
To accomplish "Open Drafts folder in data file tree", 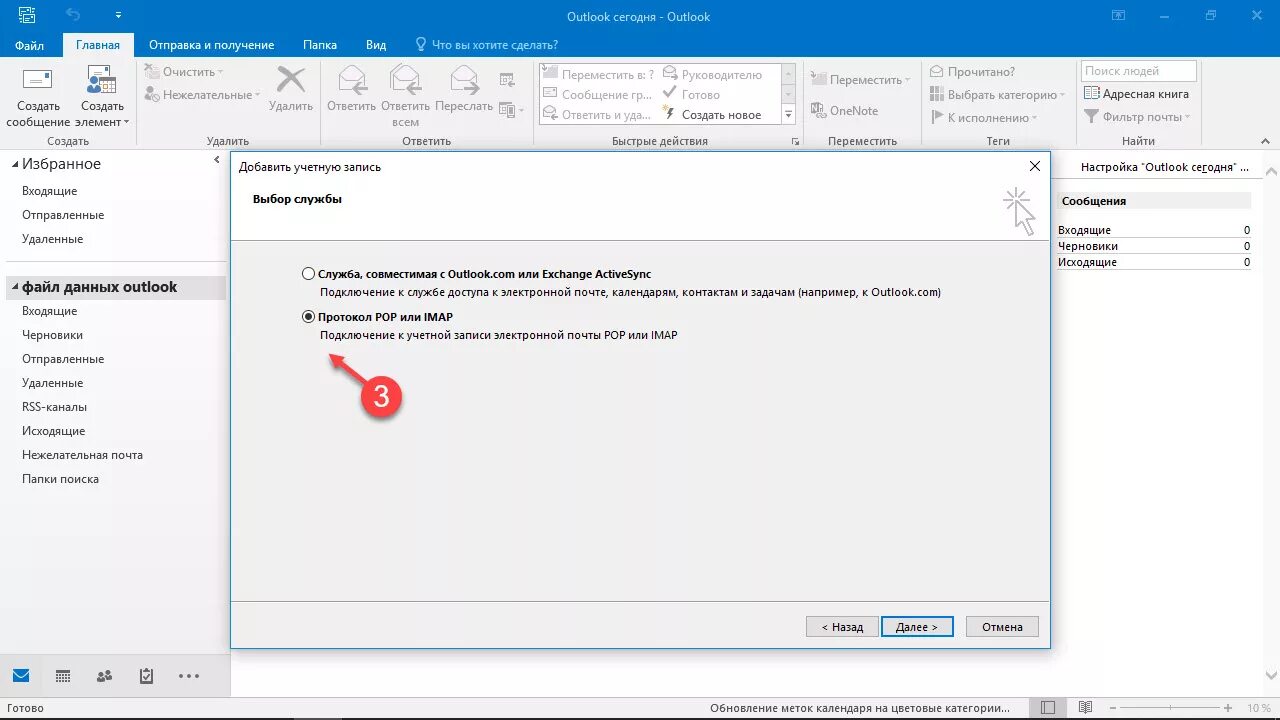I will (x=52, y=335).
